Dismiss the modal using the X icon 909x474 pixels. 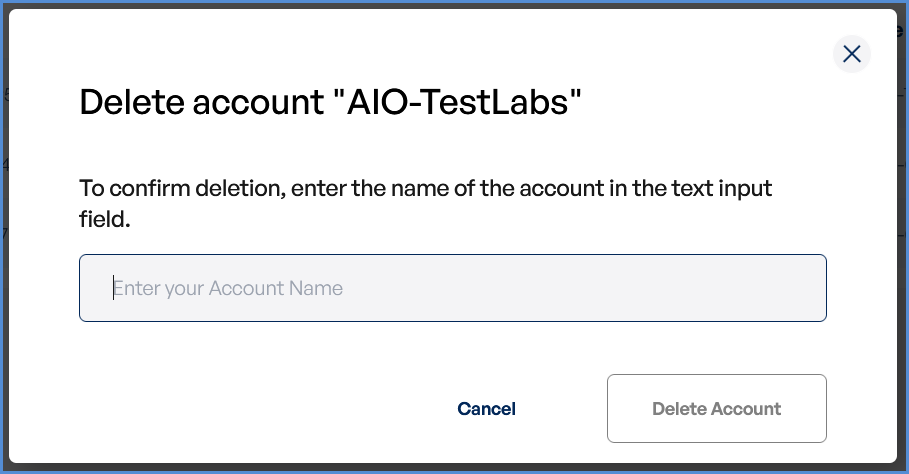(851, 54)
